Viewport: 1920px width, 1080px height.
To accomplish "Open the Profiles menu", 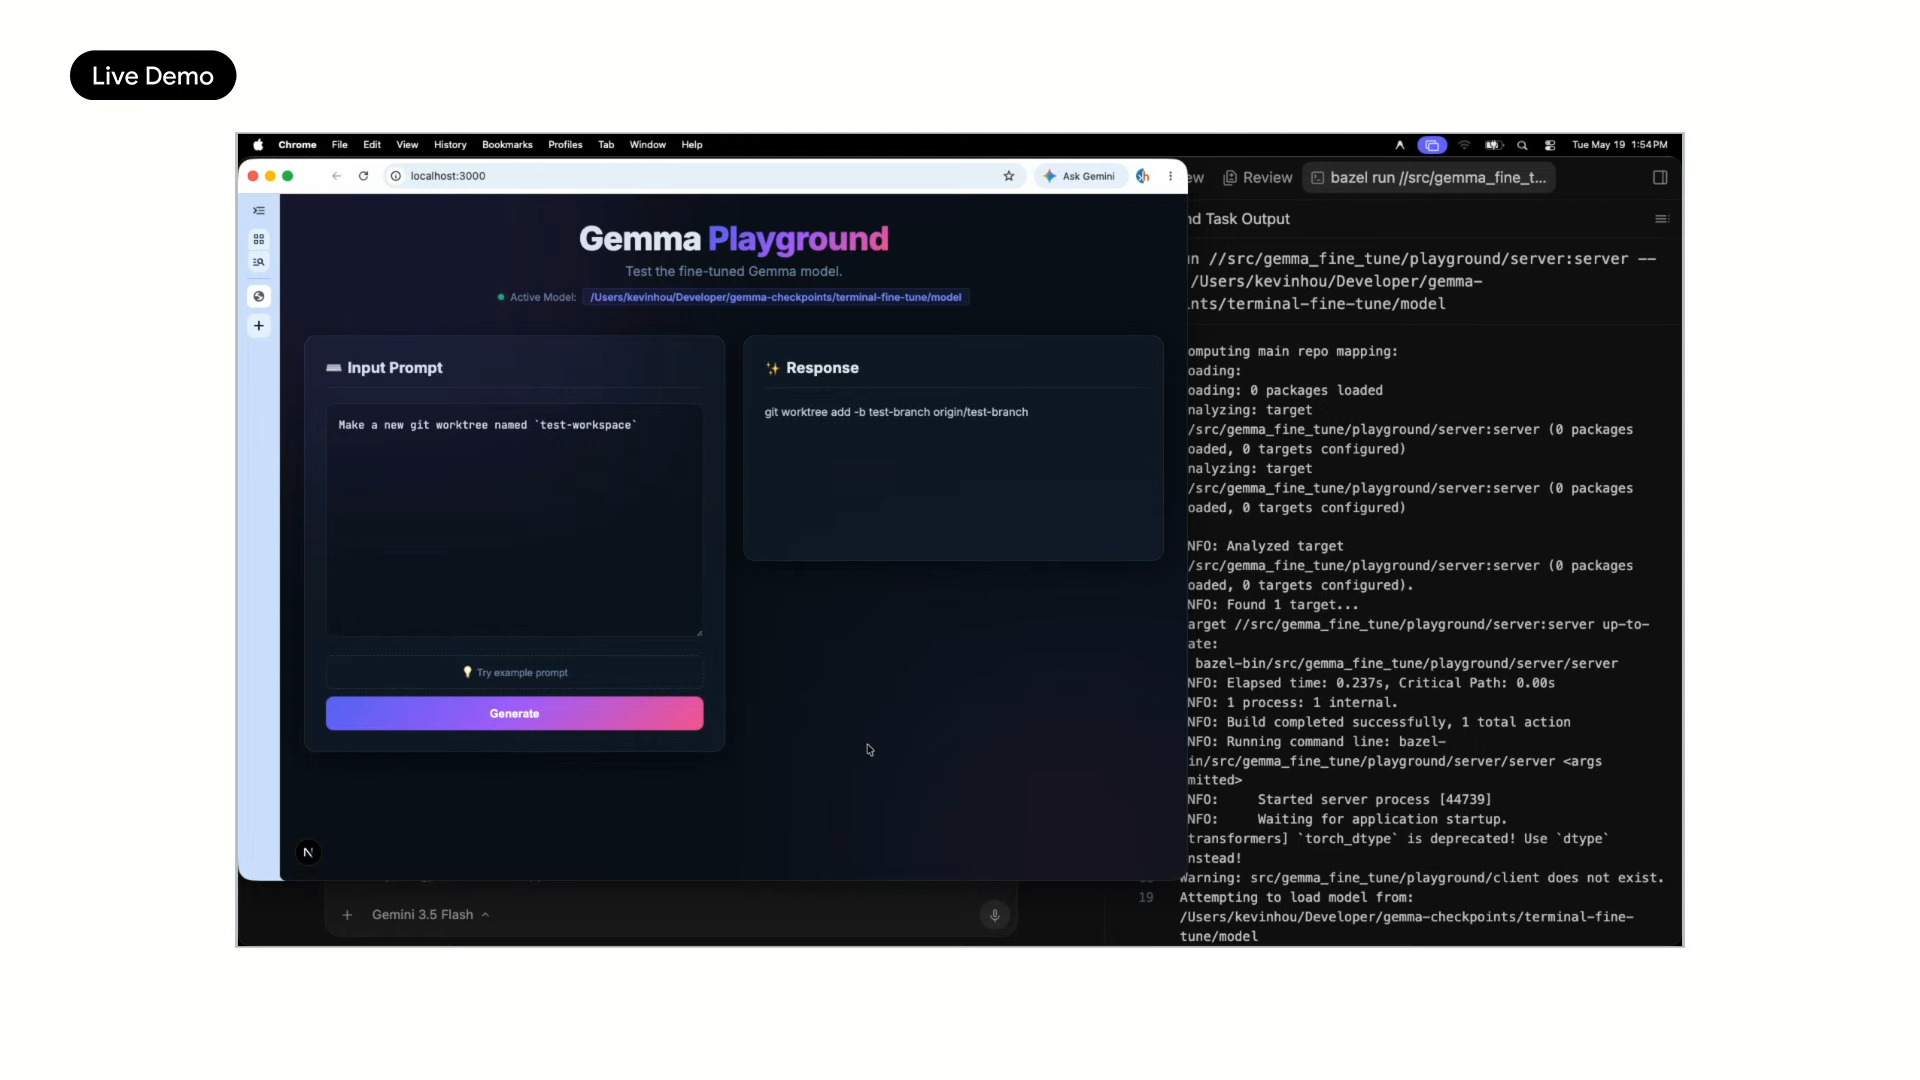I will click(565, 145).
